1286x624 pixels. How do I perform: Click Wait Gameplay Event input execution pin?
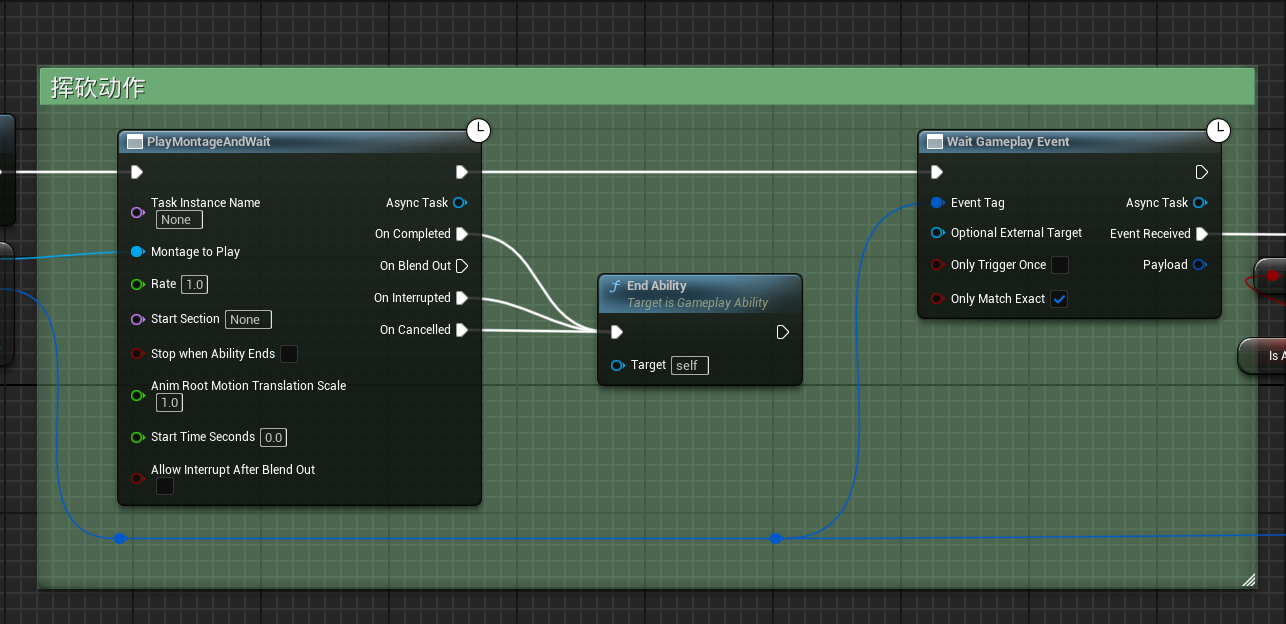click(937, 172)
